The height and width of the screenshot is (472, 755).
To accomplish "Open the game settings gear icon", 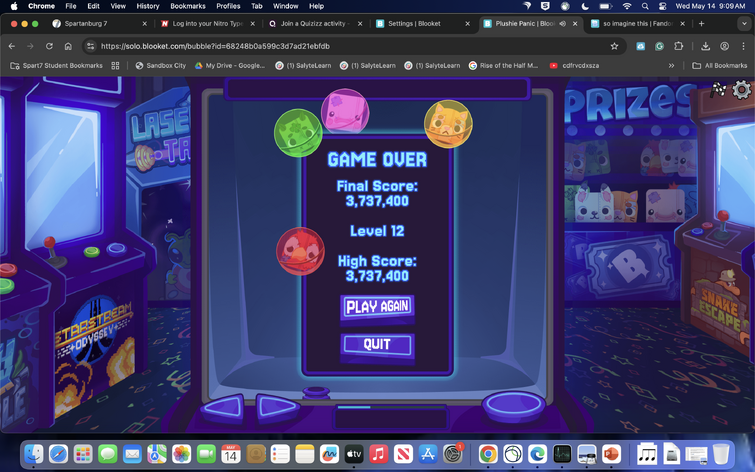I will (x=741, y=90).
